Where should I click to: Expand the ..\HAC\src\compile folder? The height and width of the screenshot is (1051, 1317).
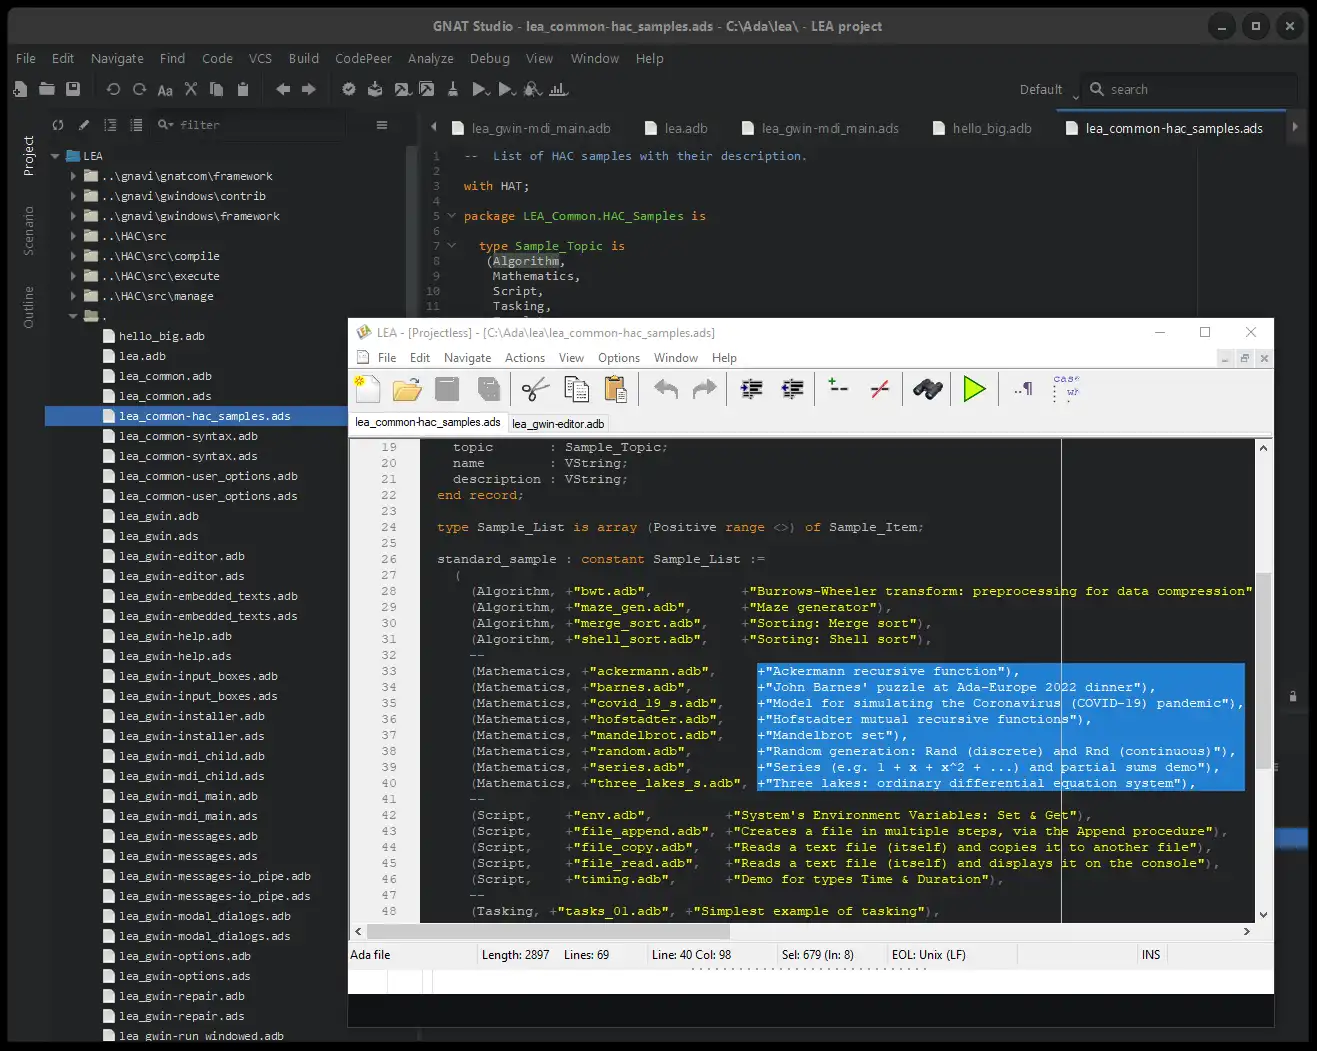pos(73,256)
